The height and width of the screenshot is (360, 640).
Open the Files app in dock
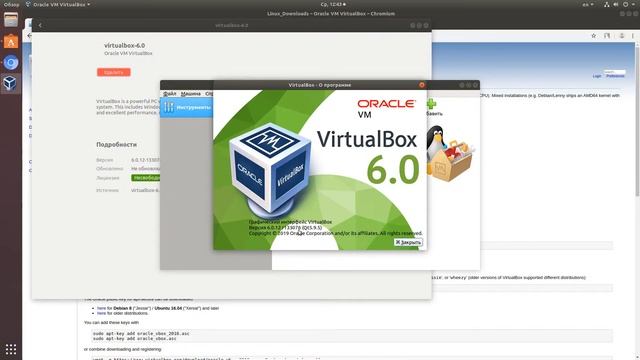tap(11, 20)
